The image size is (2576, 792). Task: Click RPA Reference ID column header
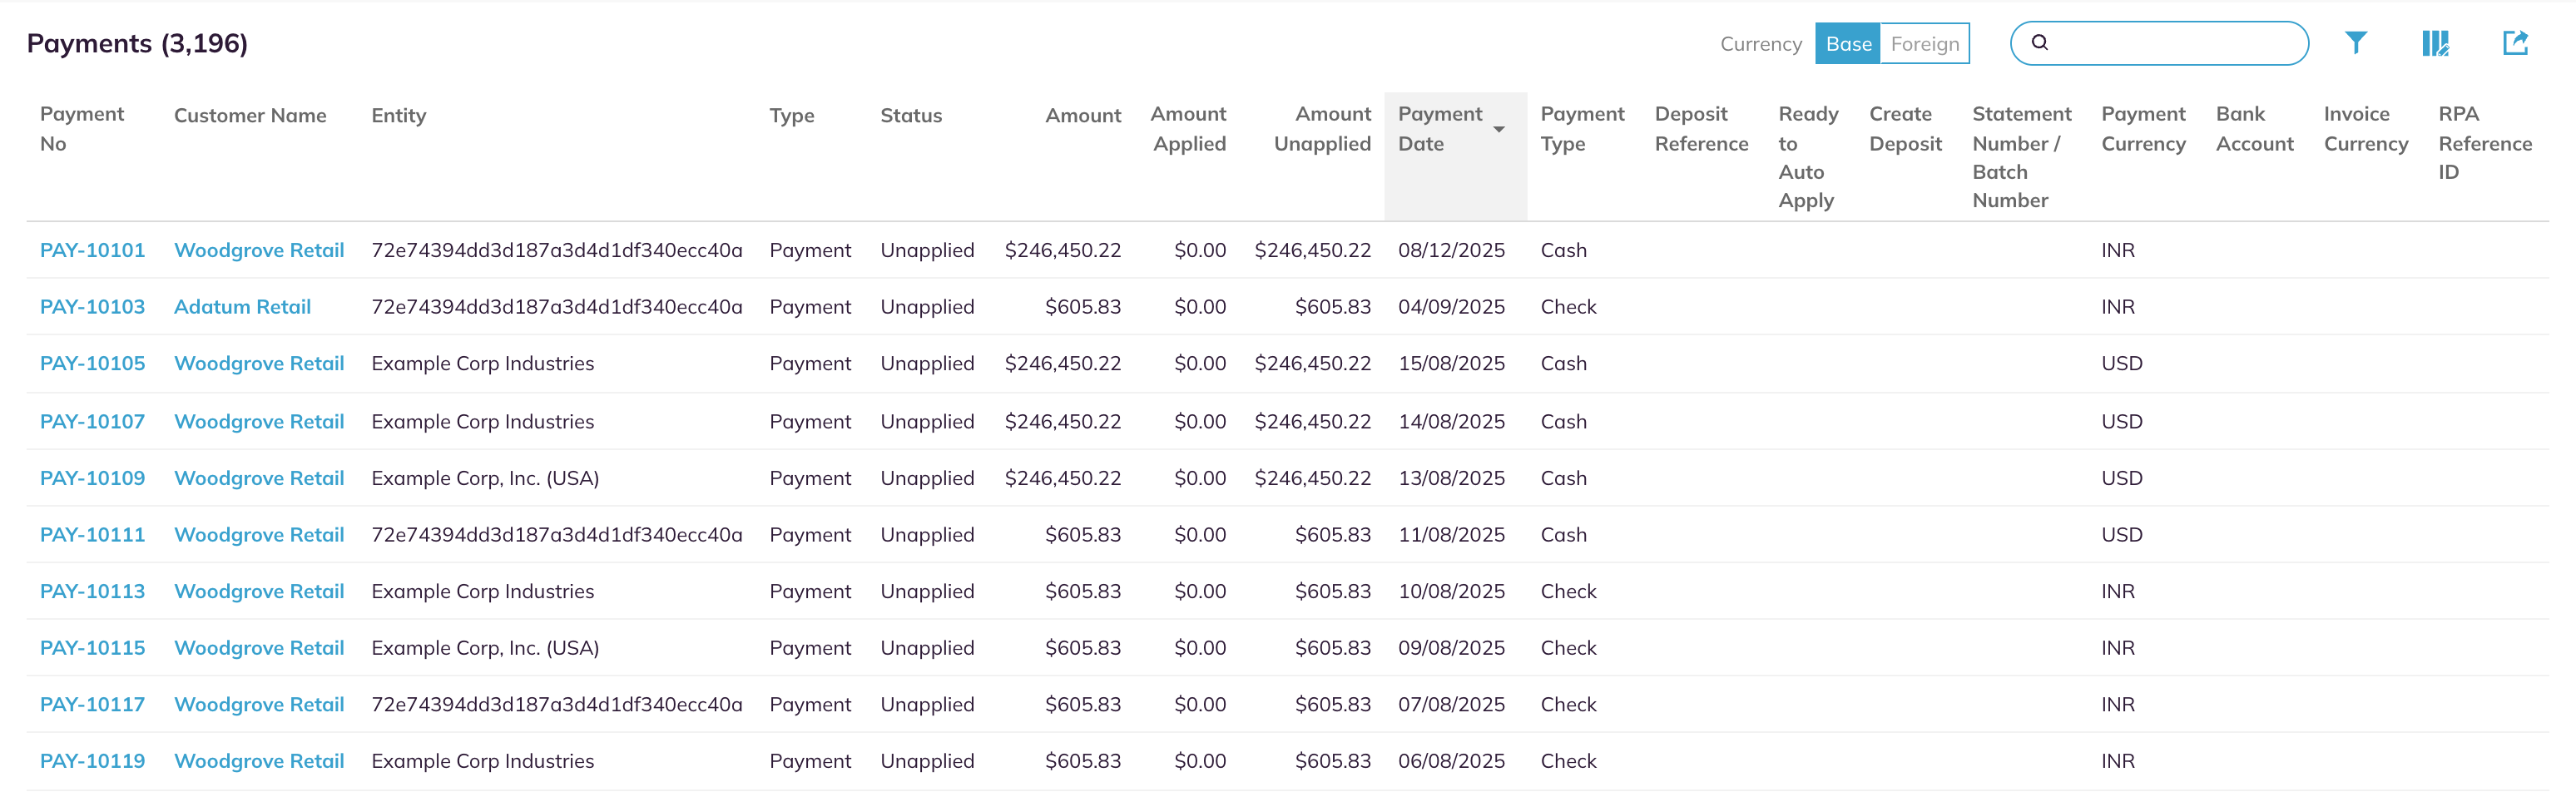tap(2485, 143)
